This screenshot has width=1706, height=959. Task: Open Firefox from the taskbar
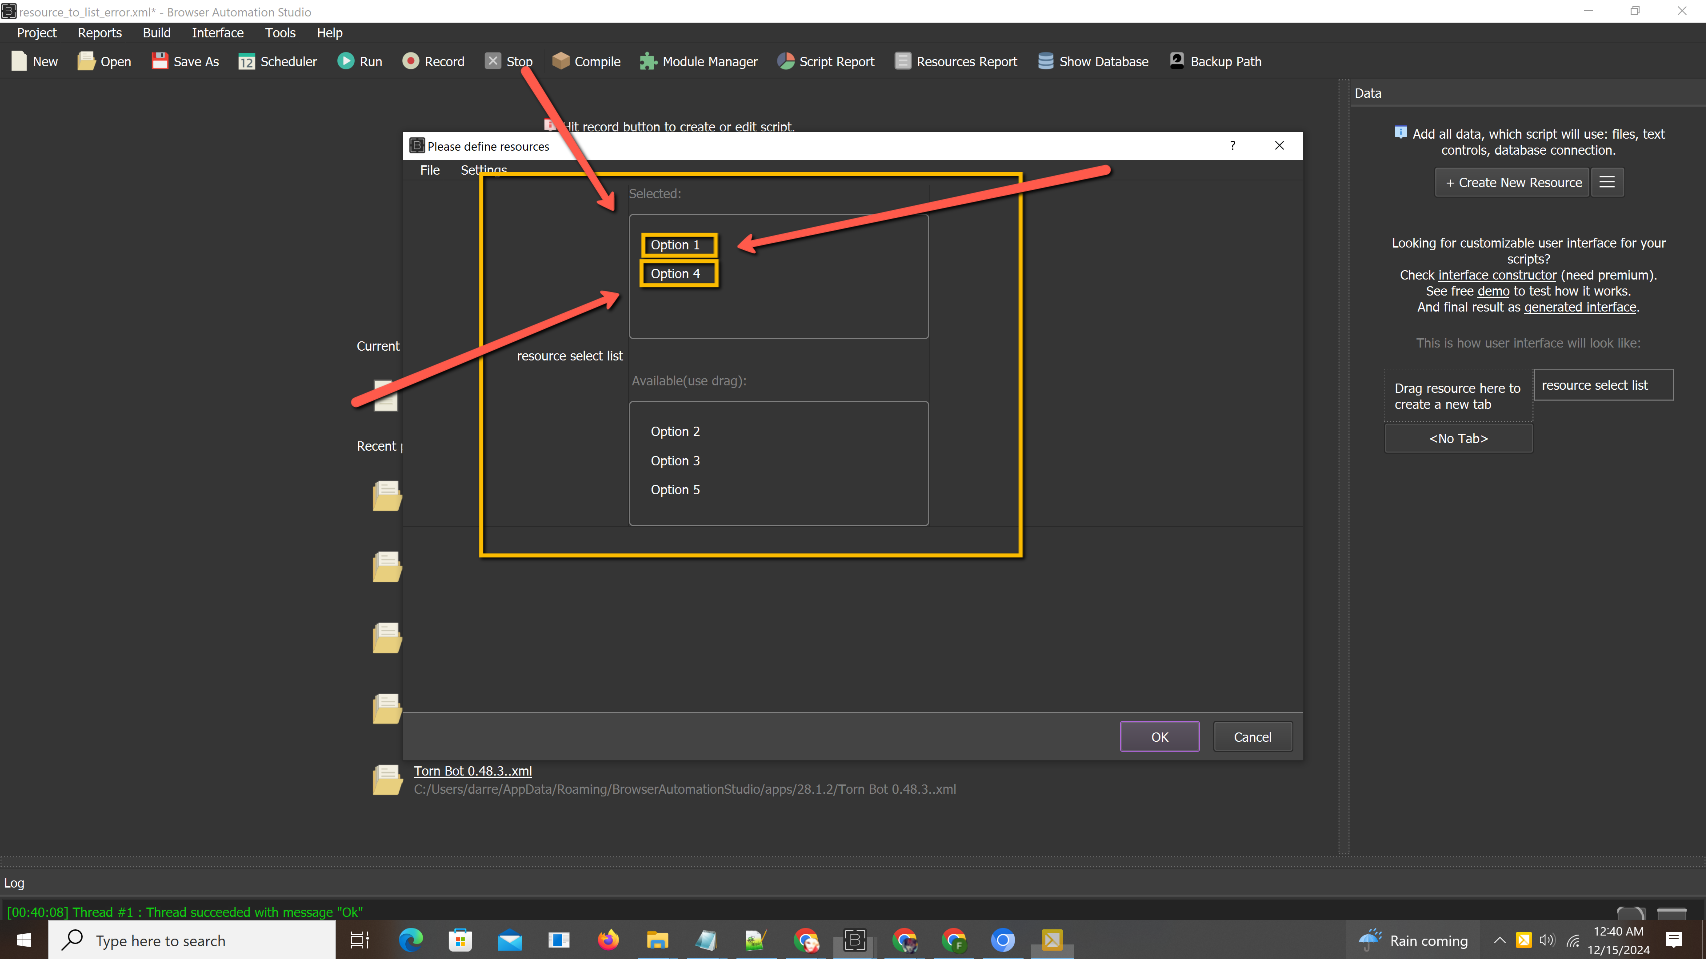click(x=608, y=940)
